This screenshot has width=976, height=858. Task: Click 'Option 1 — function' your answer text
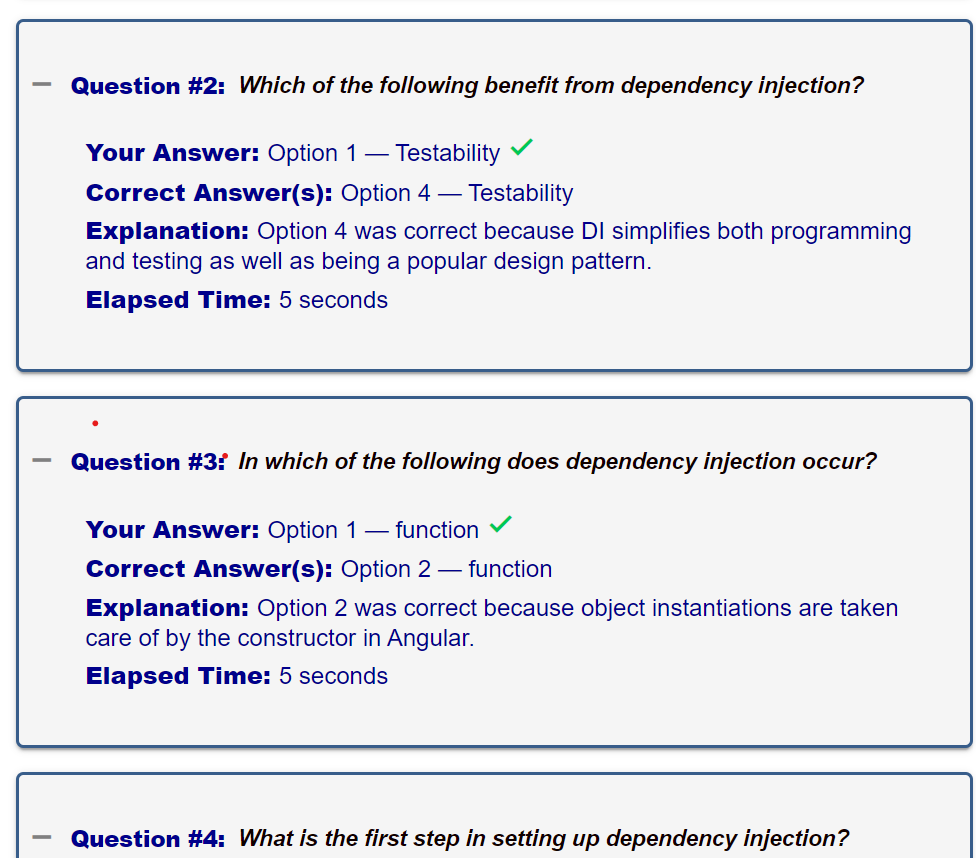(373, 530)
